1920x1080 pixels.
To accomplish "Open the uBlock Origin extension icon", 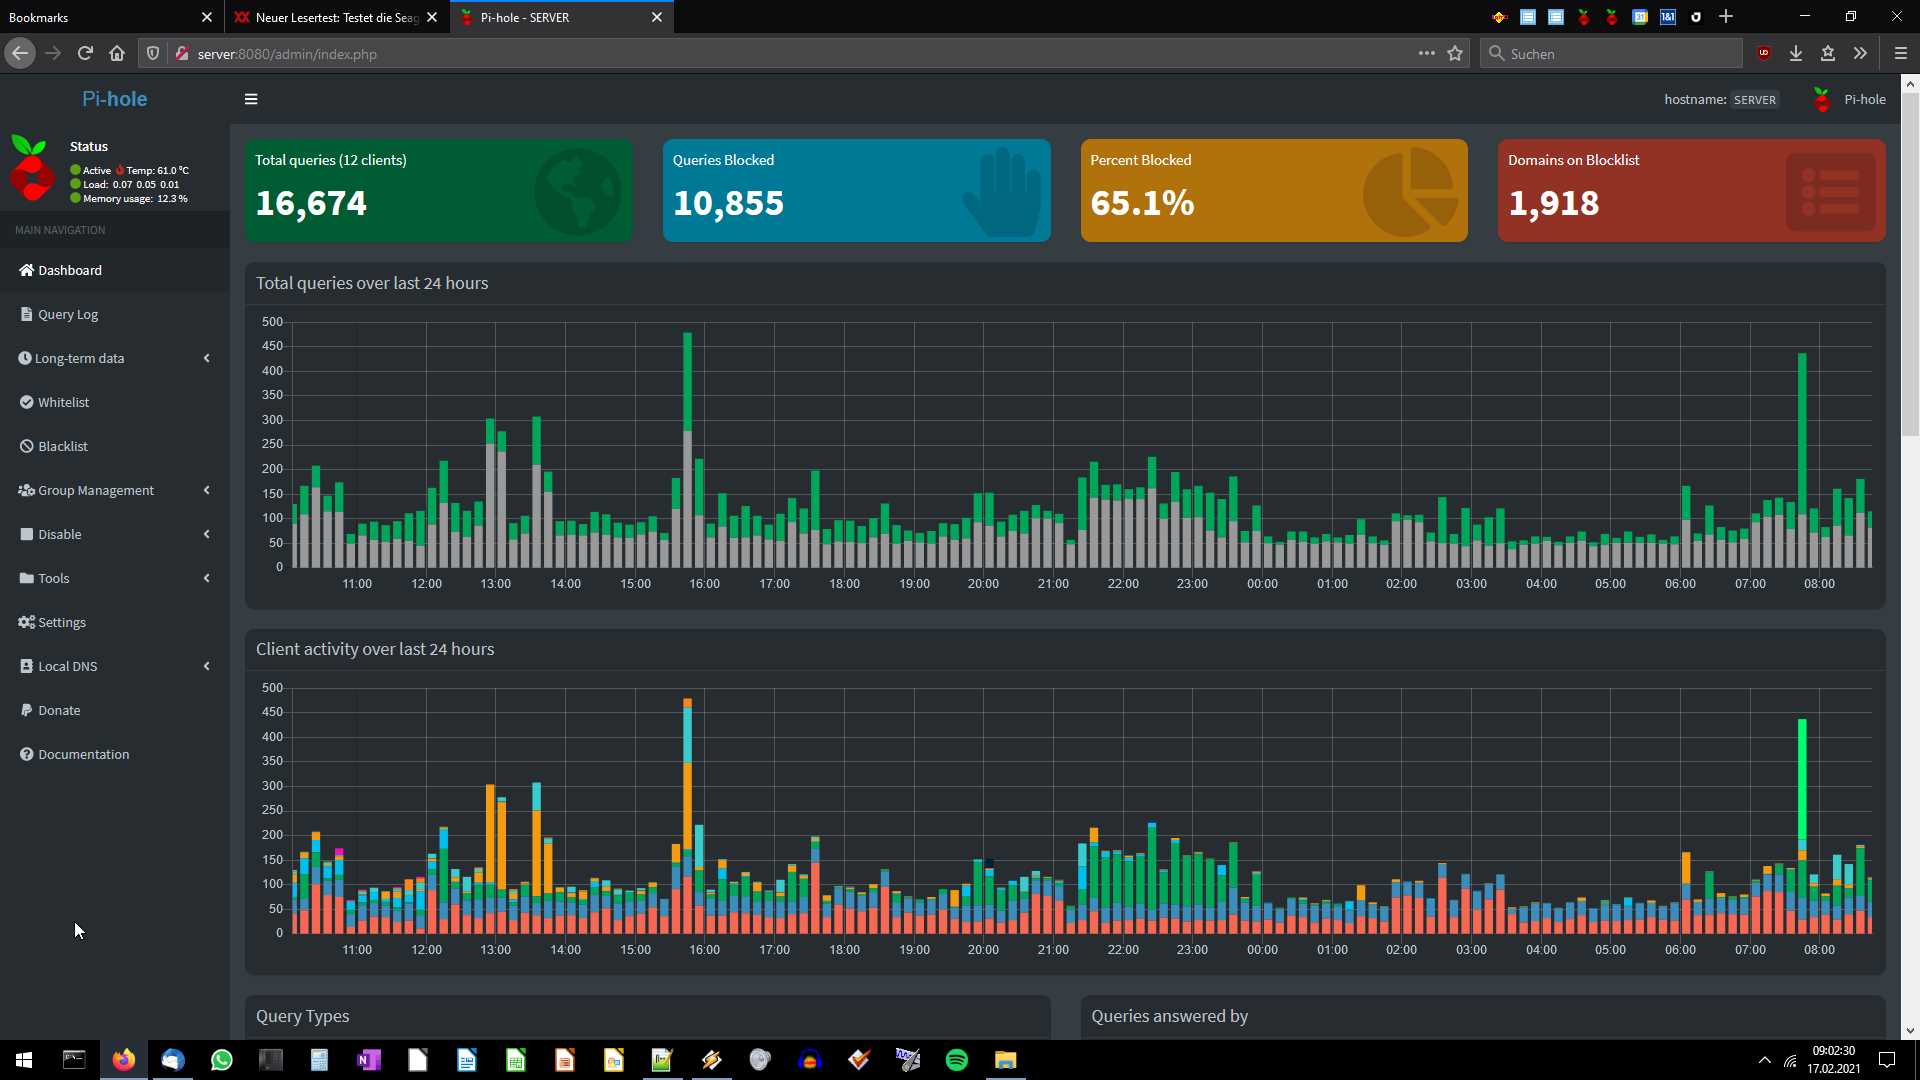I will [x=1764, y=53].
